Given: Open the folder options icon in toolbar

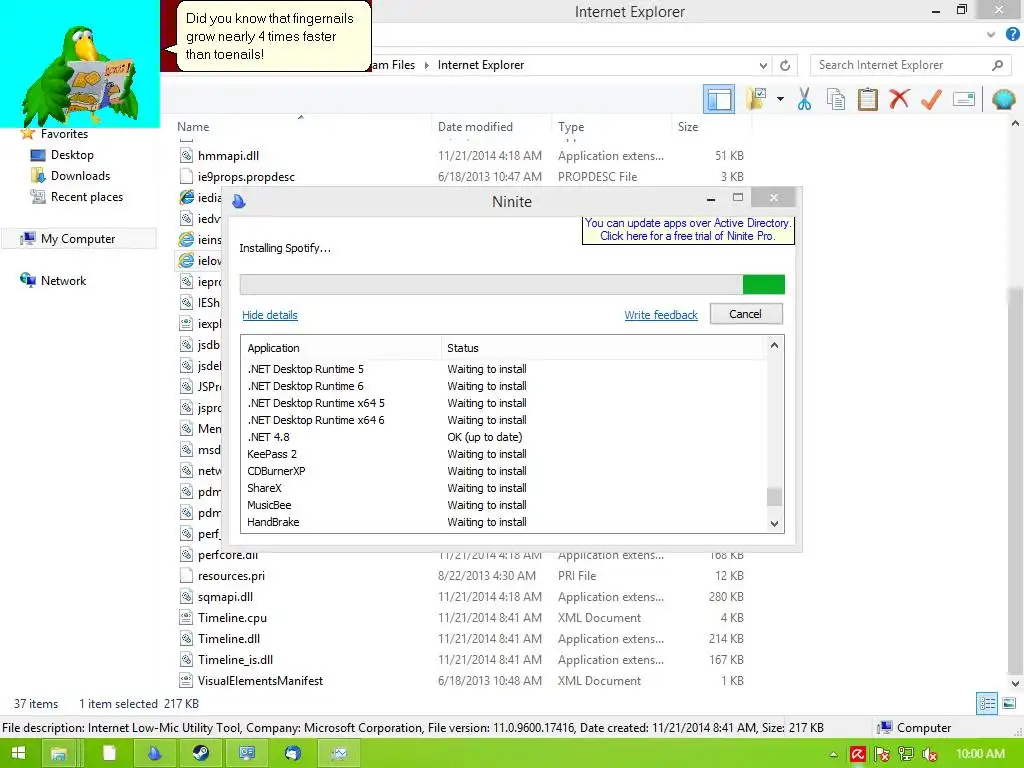Looking at the screenshot, I should tap(757, 99).
